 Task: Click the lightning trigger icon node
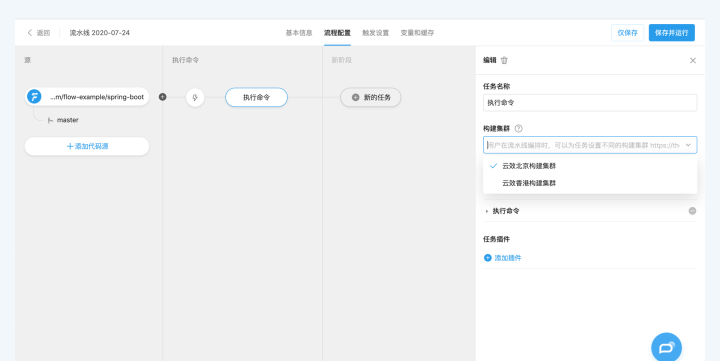[x=195, y=97]
